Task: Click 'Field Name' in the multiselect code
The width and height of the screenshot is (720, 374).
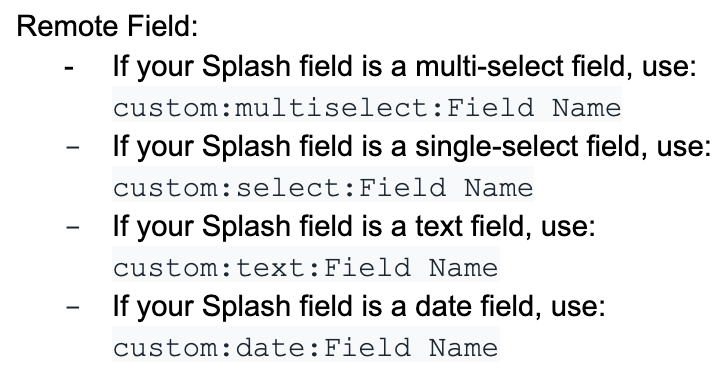Action: coord(534,108)
